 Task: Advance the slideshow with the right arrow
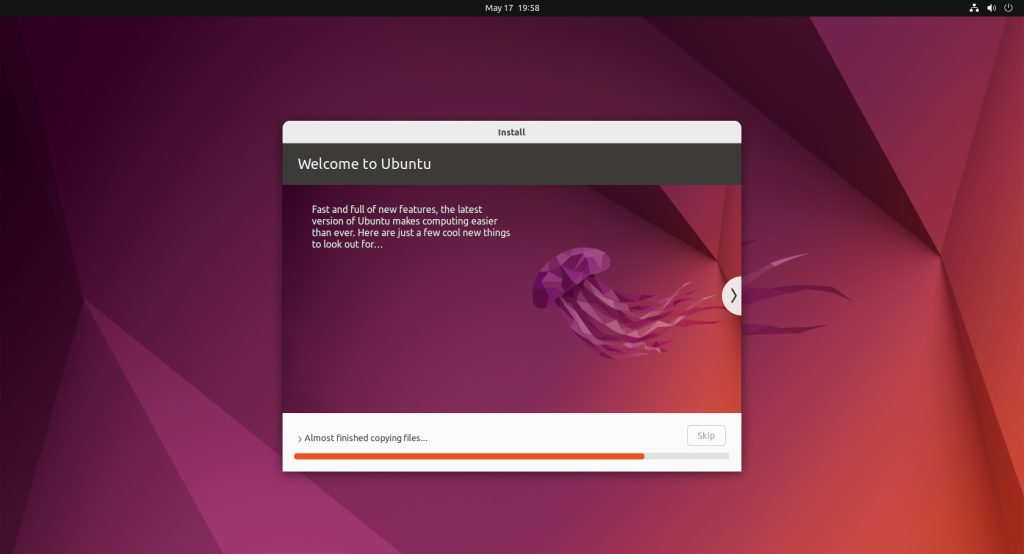(x=732, y=296)
